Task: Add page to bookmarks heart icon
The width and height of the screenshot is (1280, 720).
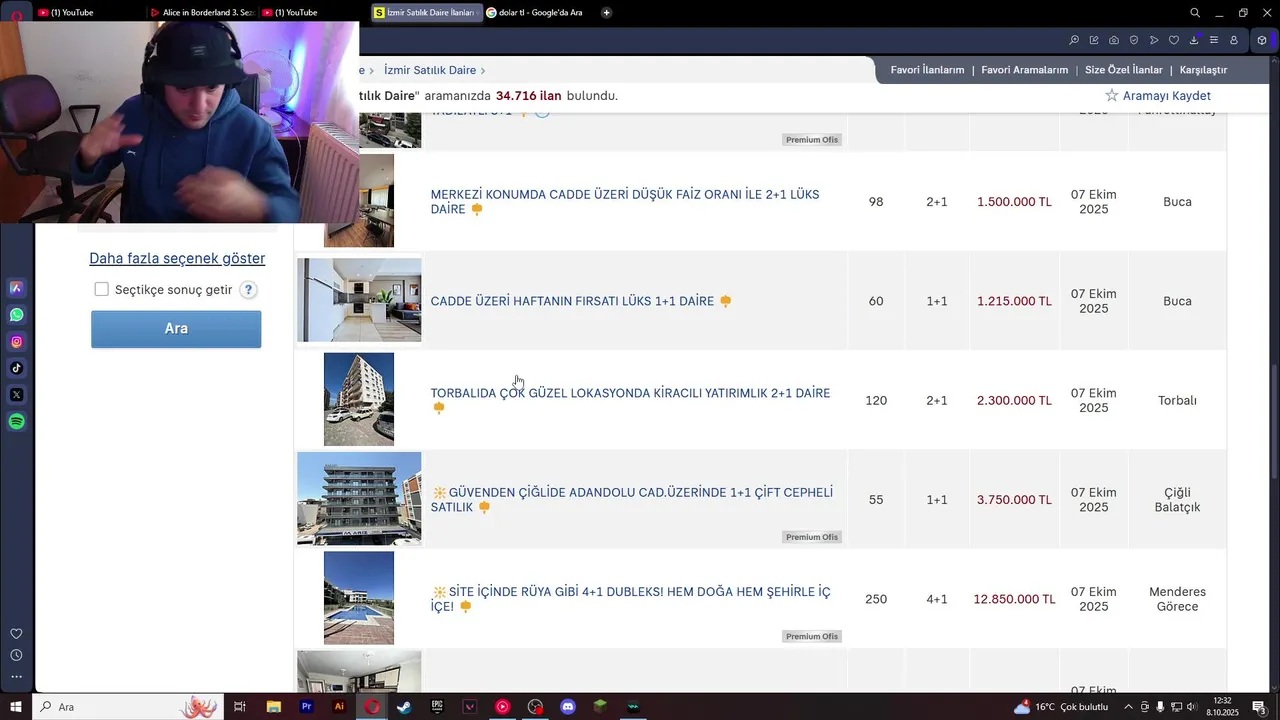Action: click(1174, 40)
